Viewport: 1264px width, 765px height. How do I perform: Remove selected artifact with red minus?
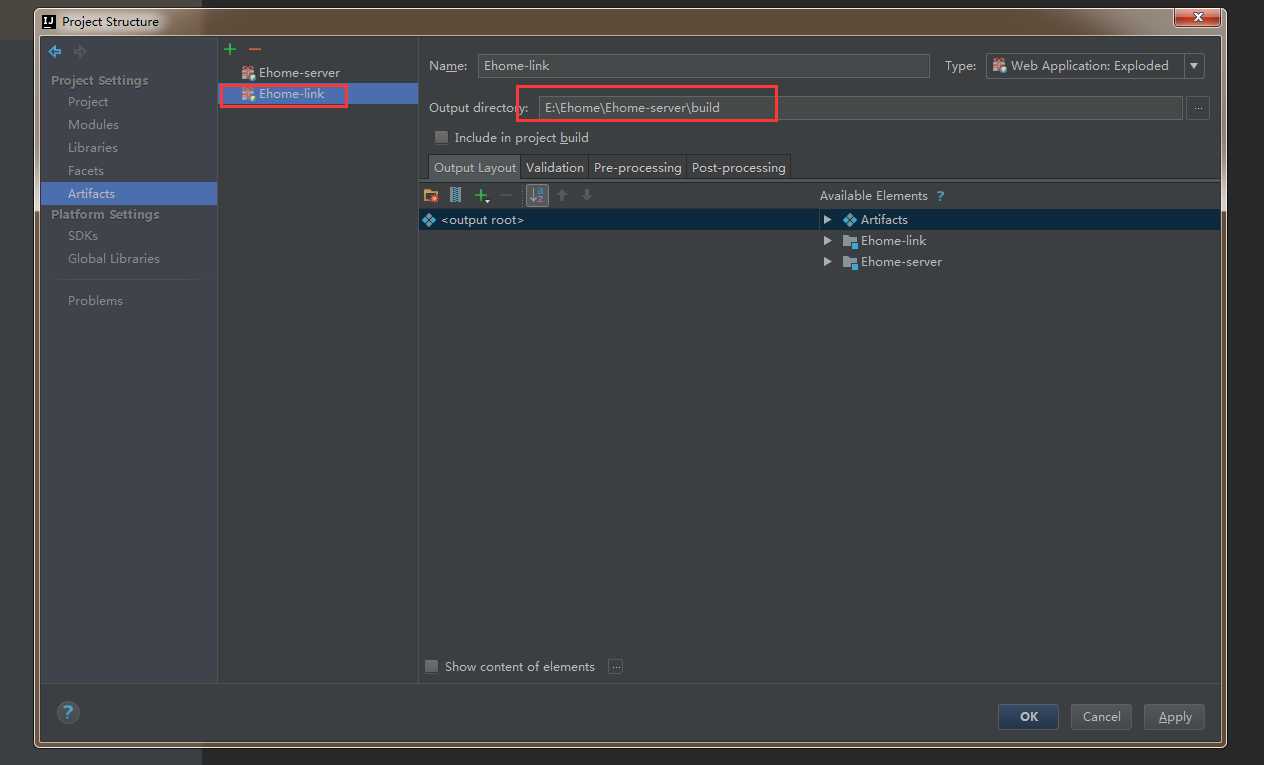[x=255, y=49]
